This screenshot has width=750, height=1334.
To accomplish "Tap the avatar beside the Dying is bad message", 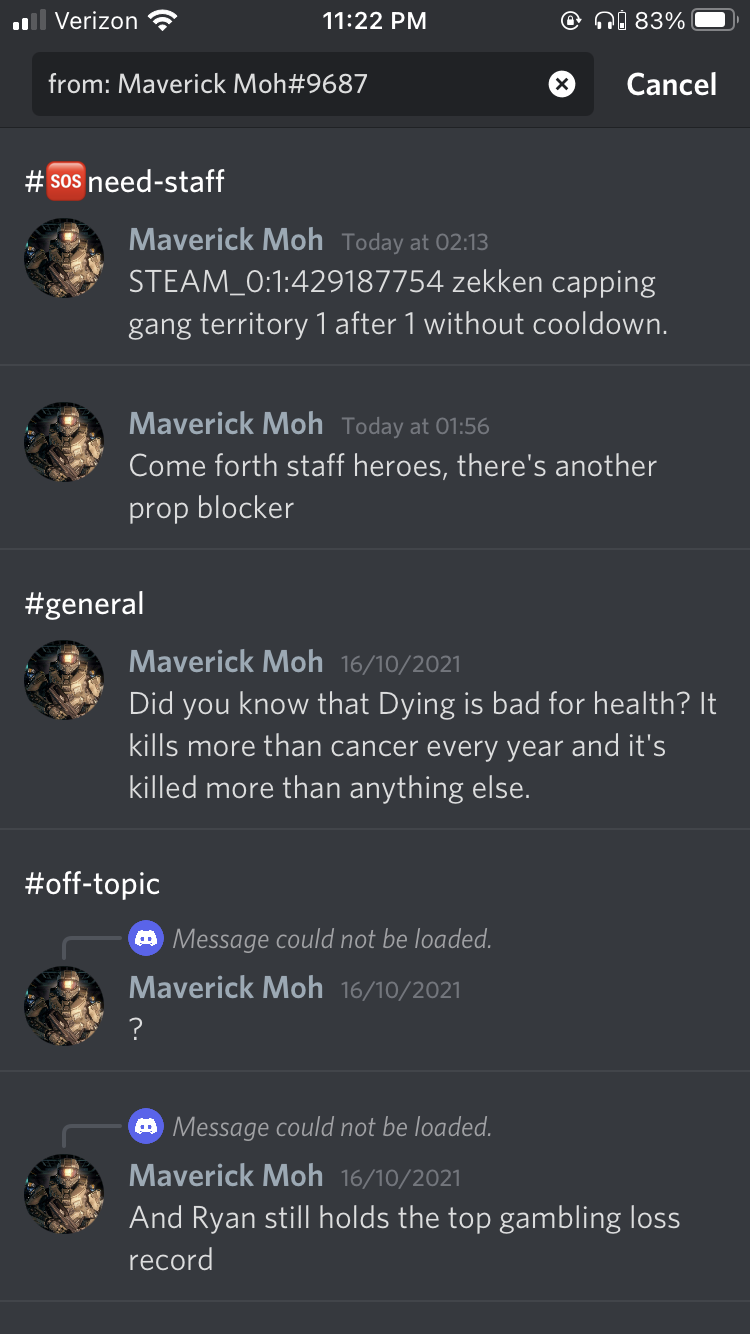I will point(64,680).
